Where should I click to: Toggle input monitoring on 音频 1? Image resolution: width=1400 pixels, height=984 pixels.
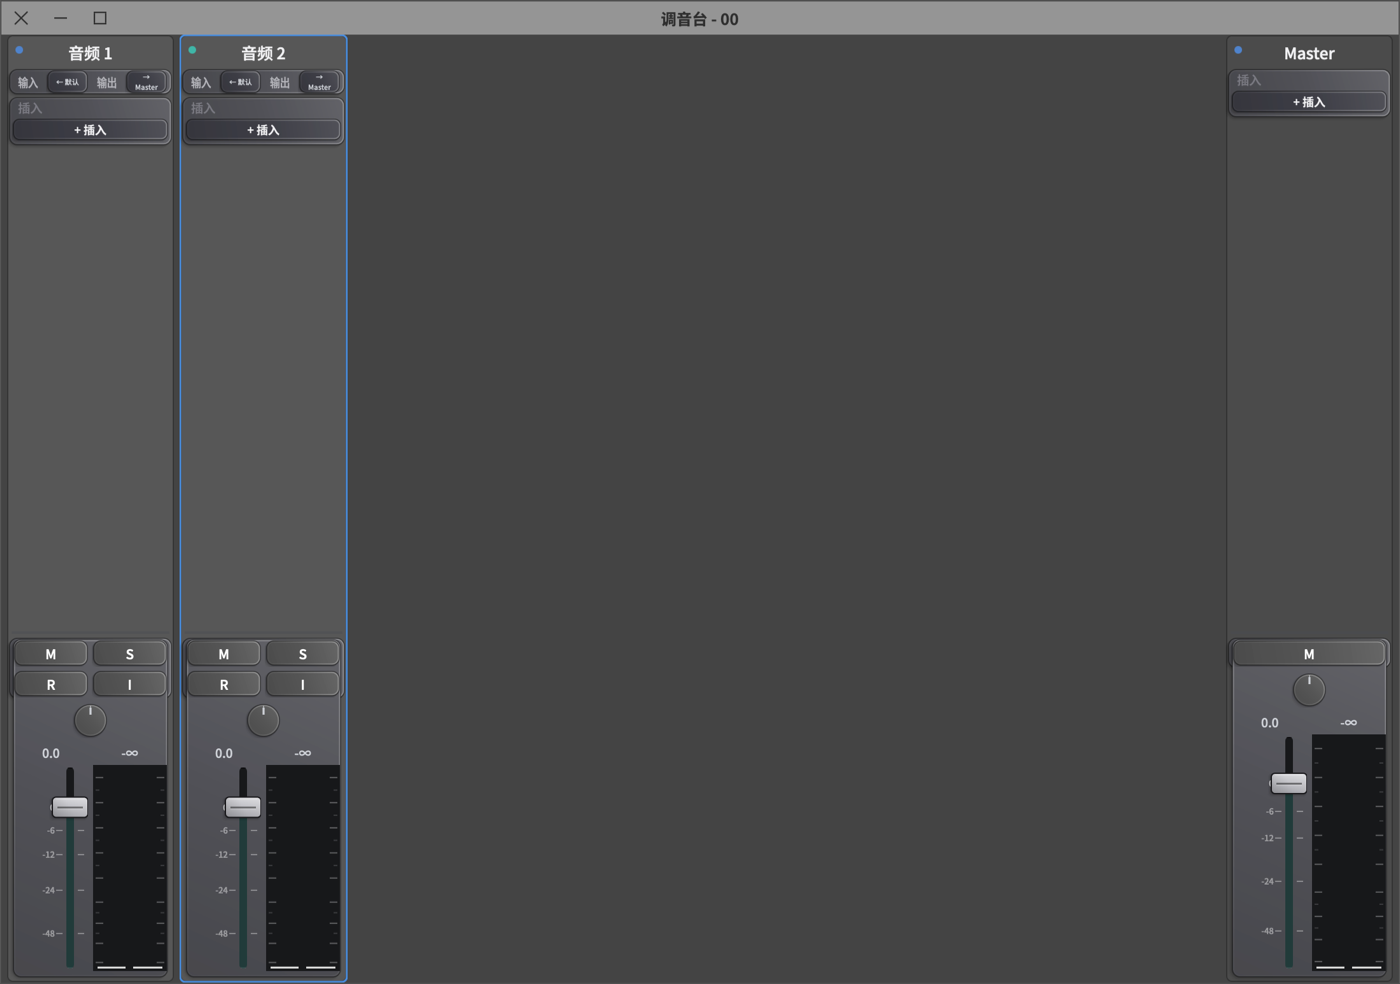click(x=130, y=685)
